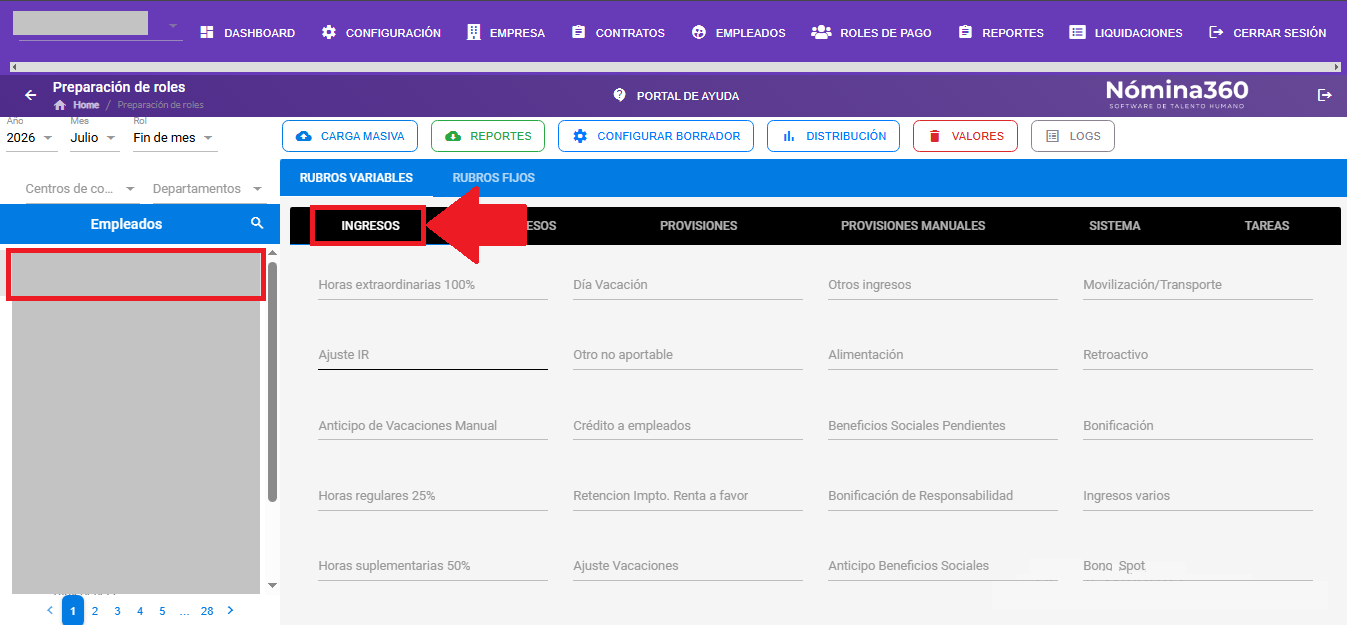Screen dimensions: 1347x625
Task: Click the Ajuste IR input field
Action: tap(433, 355)
